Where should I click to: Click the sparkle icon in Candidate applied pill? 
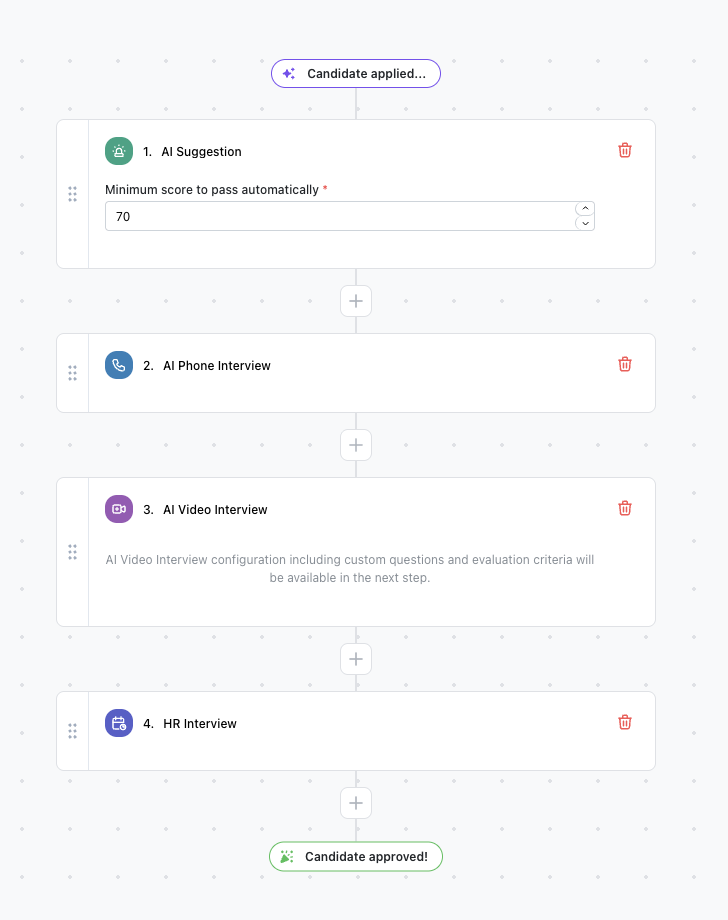click(x=287, y=73)
